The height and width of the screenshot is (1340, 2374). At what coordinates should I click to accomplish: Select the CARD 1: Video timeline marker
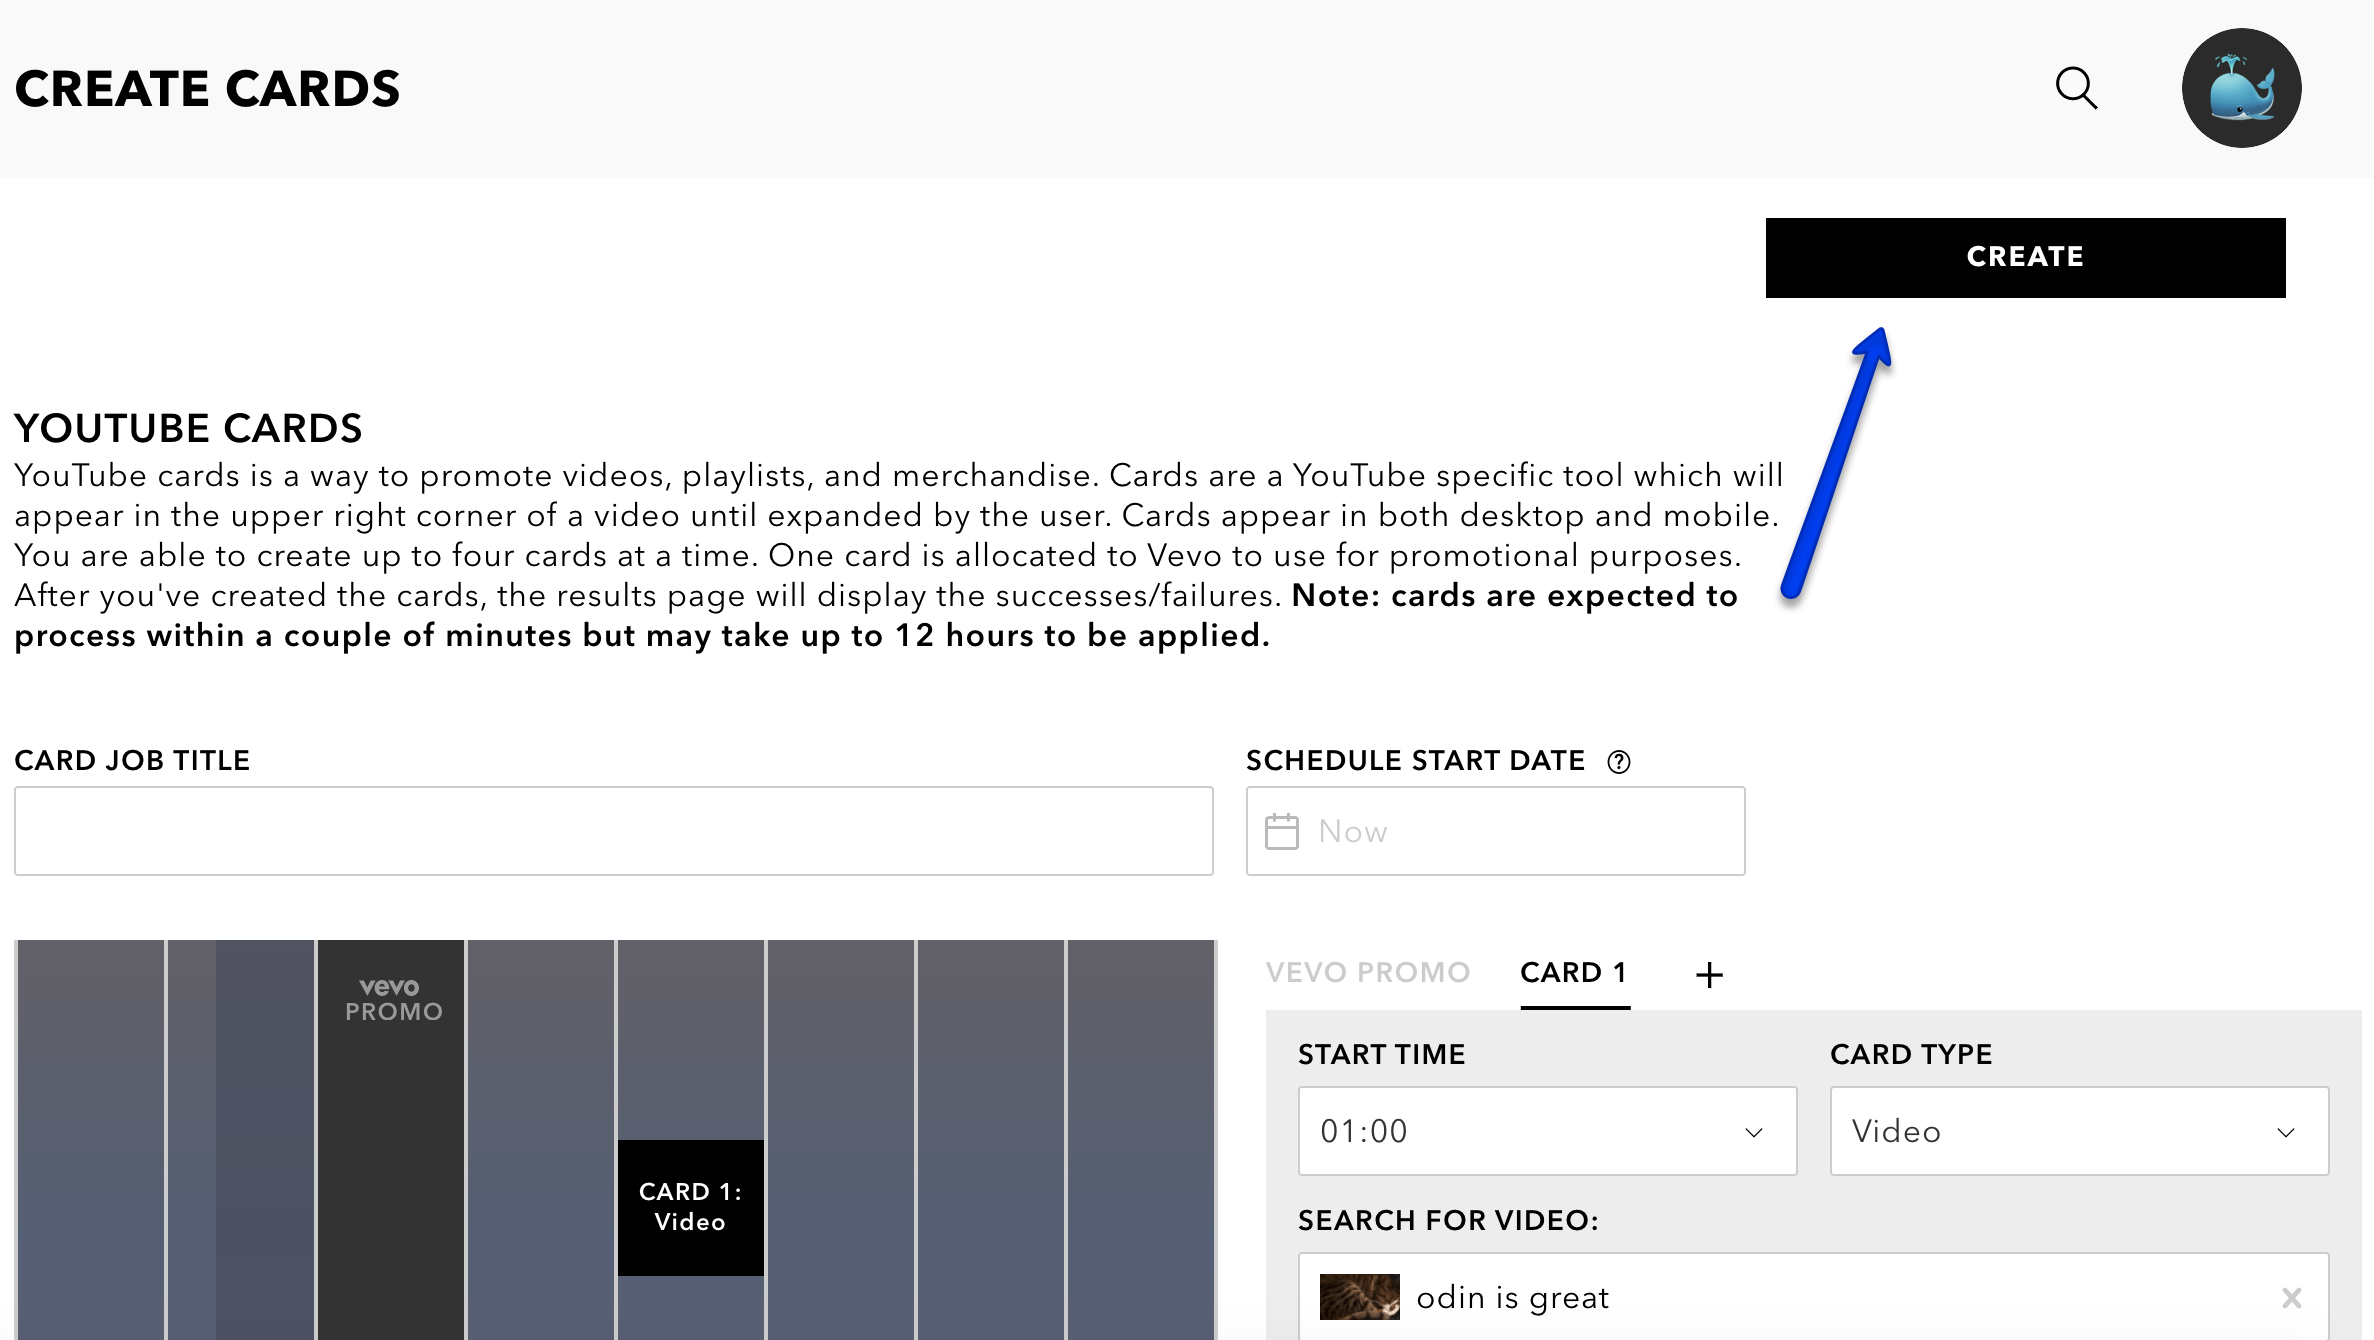[x=690, y=1207]
